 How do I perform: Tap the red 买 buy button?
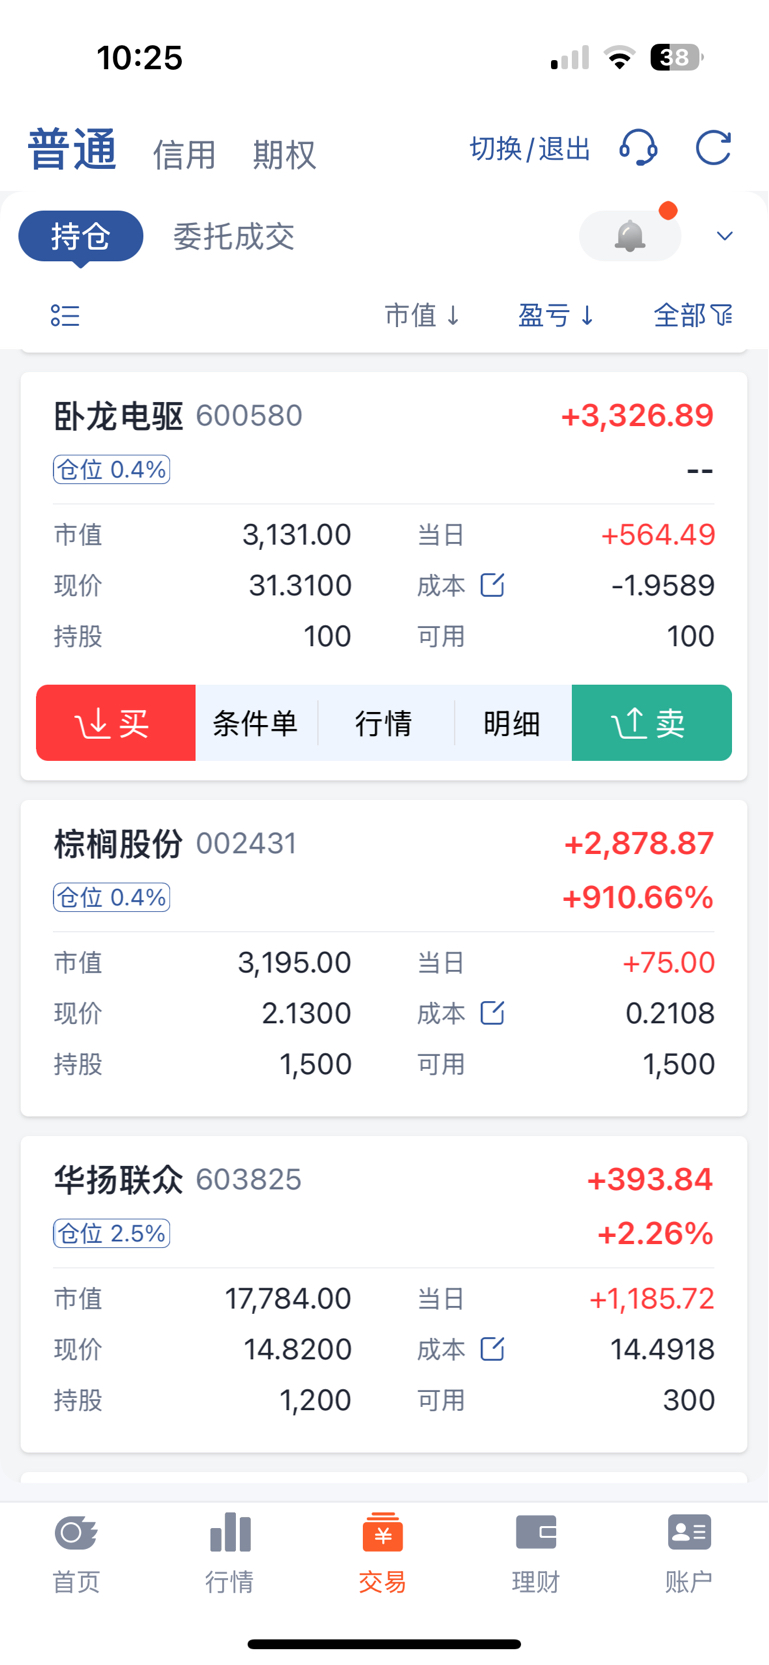116,723
